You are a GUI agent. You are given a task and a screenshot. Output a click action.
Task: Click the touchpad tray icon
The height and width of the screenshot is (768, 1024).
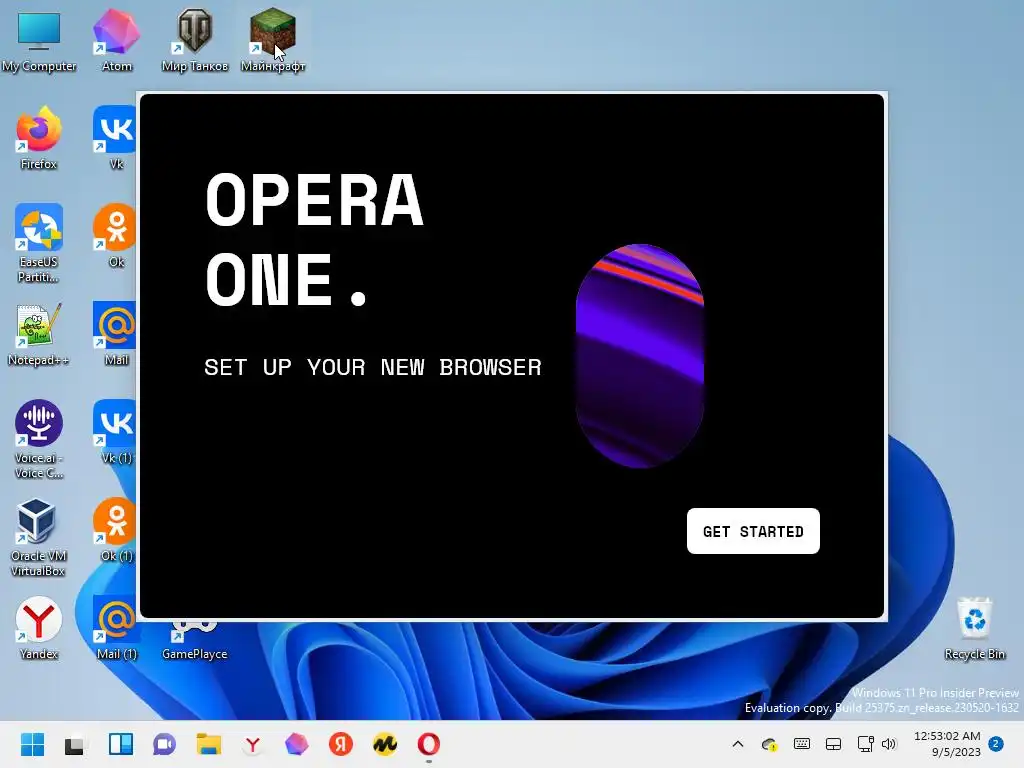click(x=833, y=744)
